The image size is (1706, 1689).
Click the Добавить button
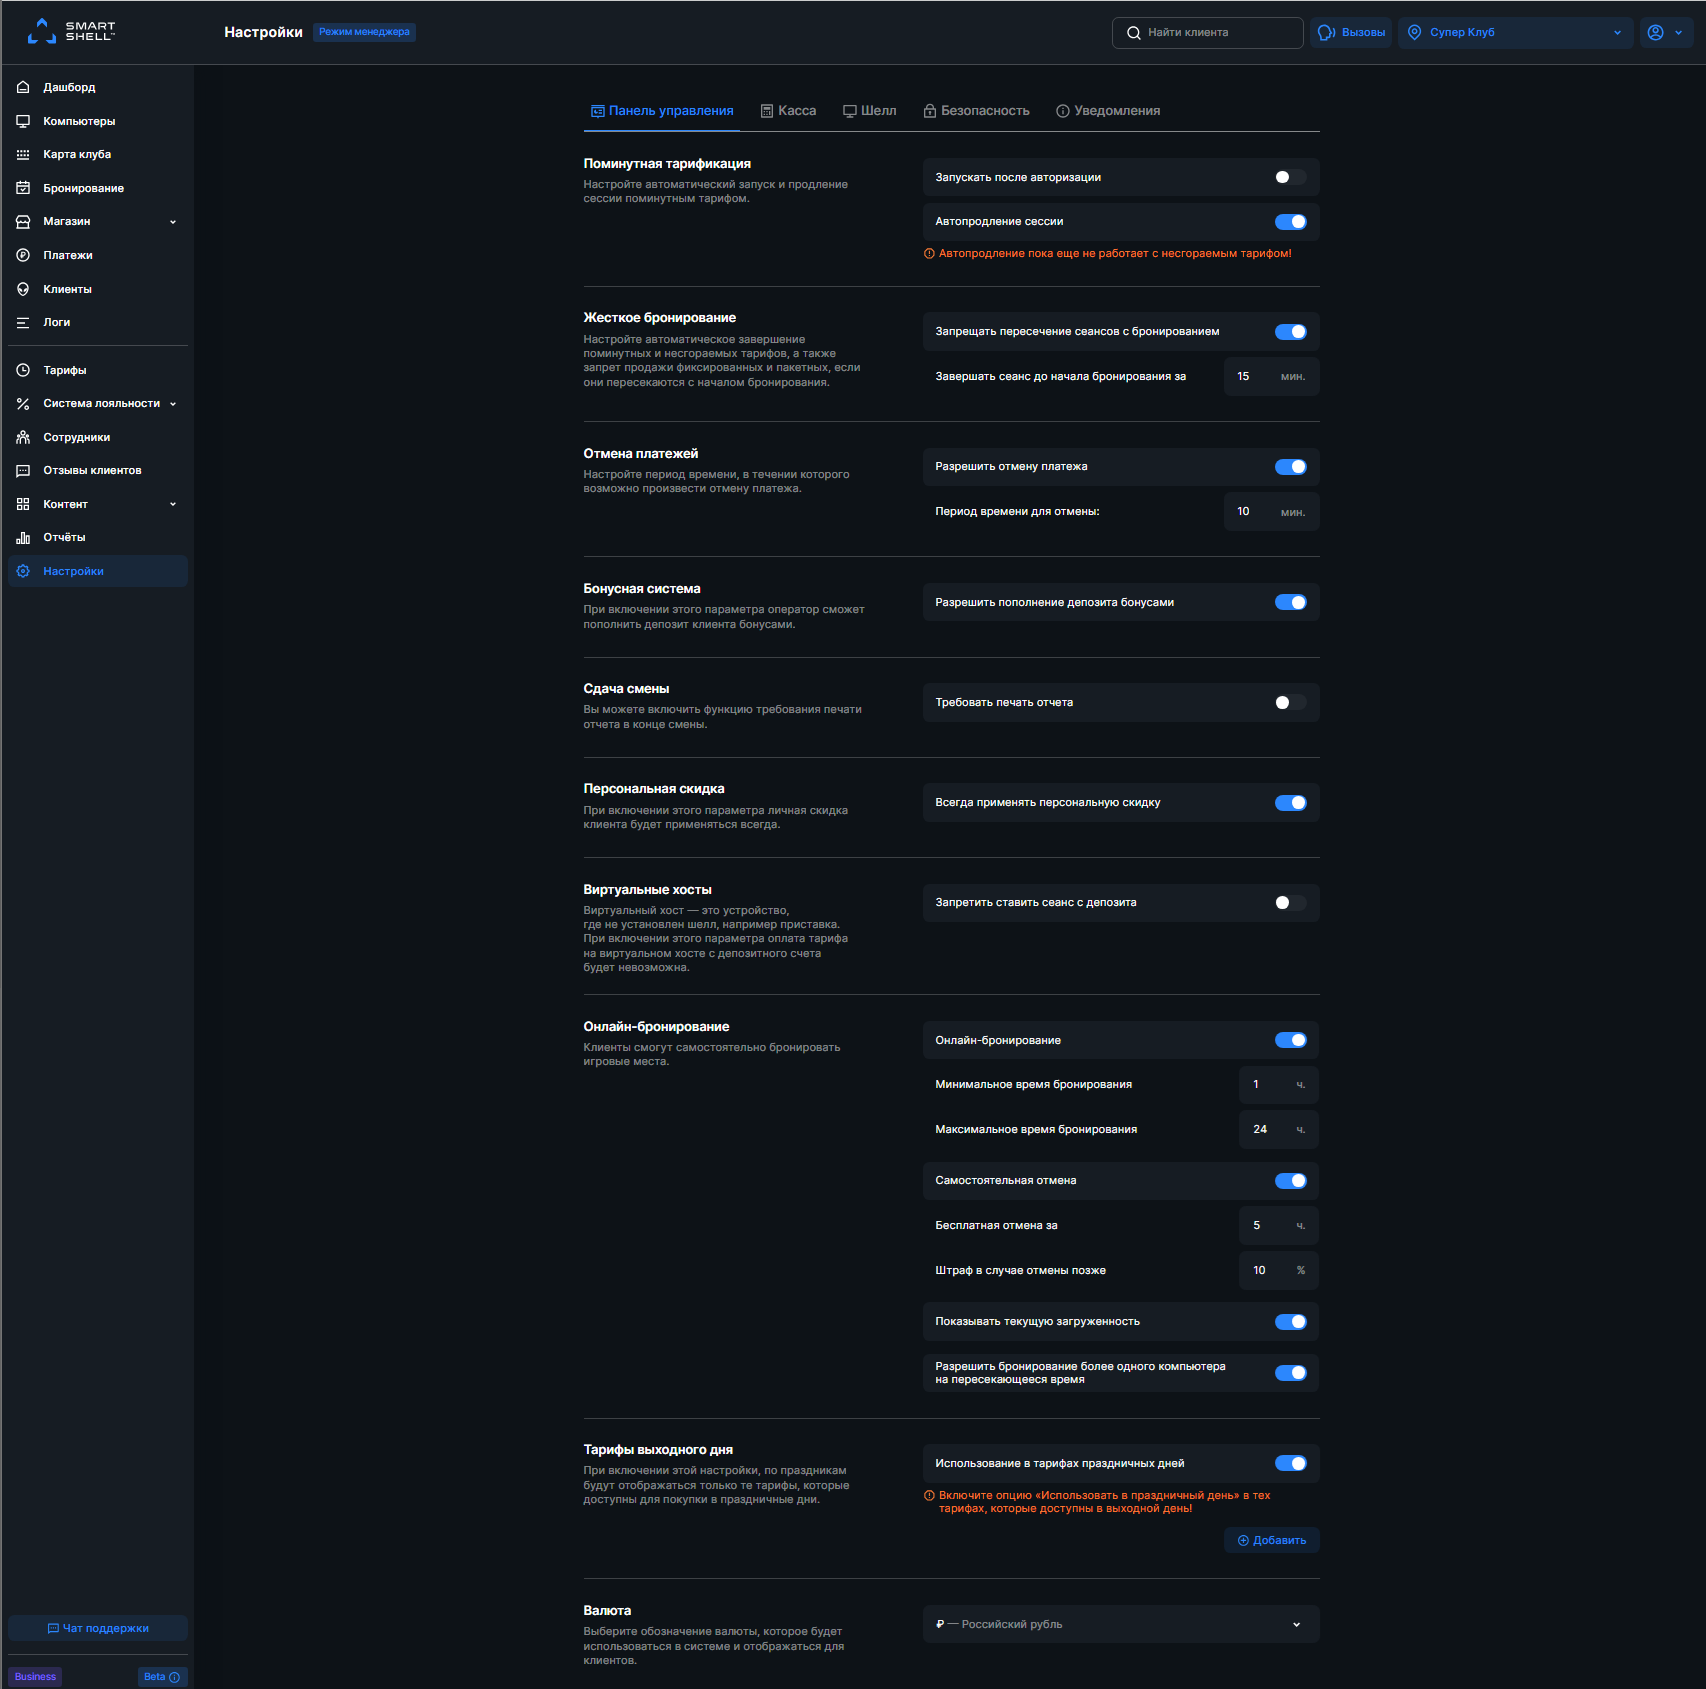(1271, 1540)
